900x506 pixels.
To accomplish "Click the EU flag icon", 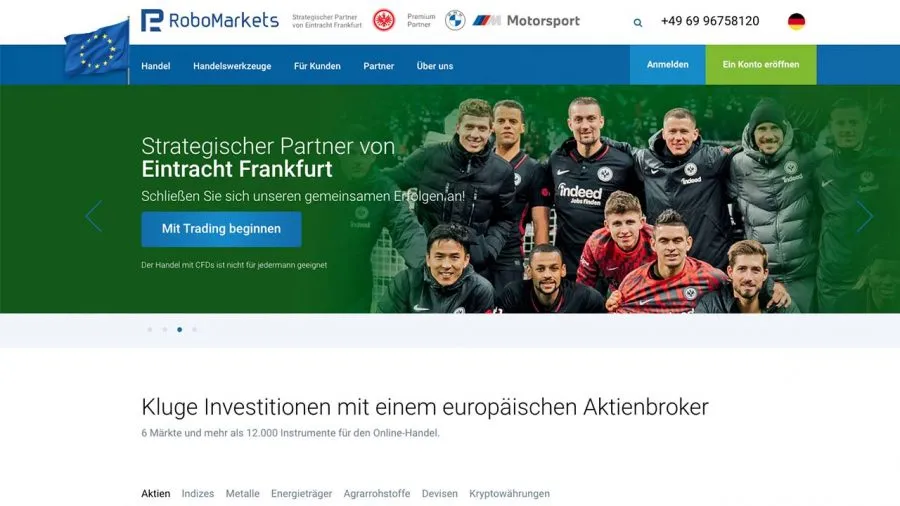I will [97, 49].
